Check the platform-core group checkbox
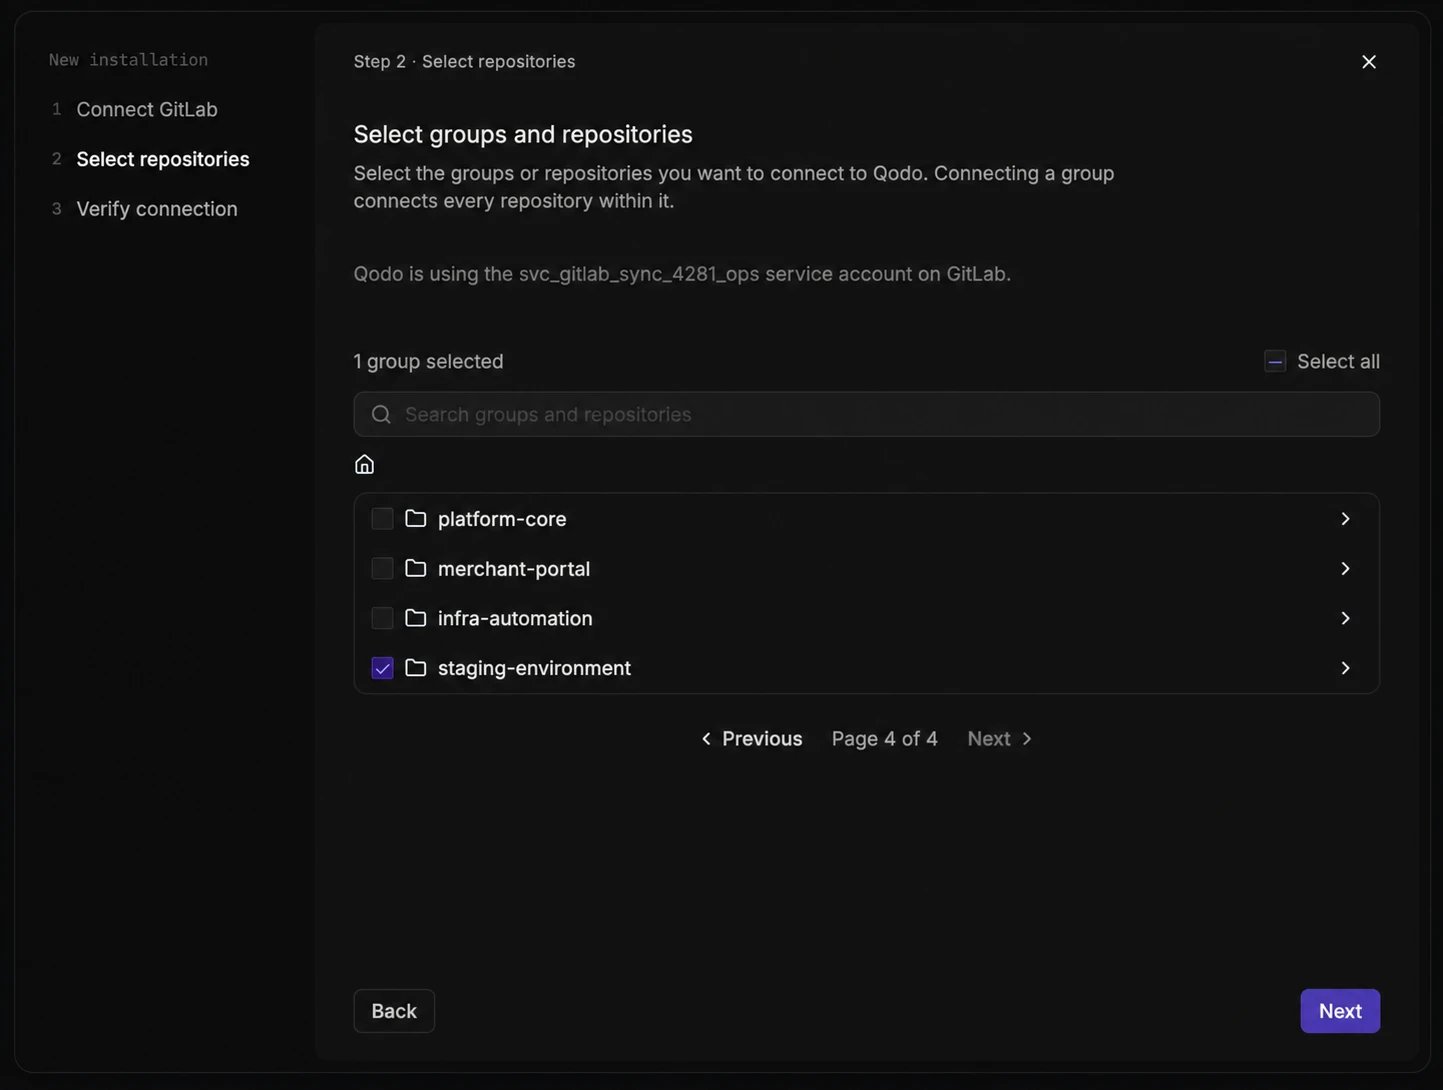 382,519
